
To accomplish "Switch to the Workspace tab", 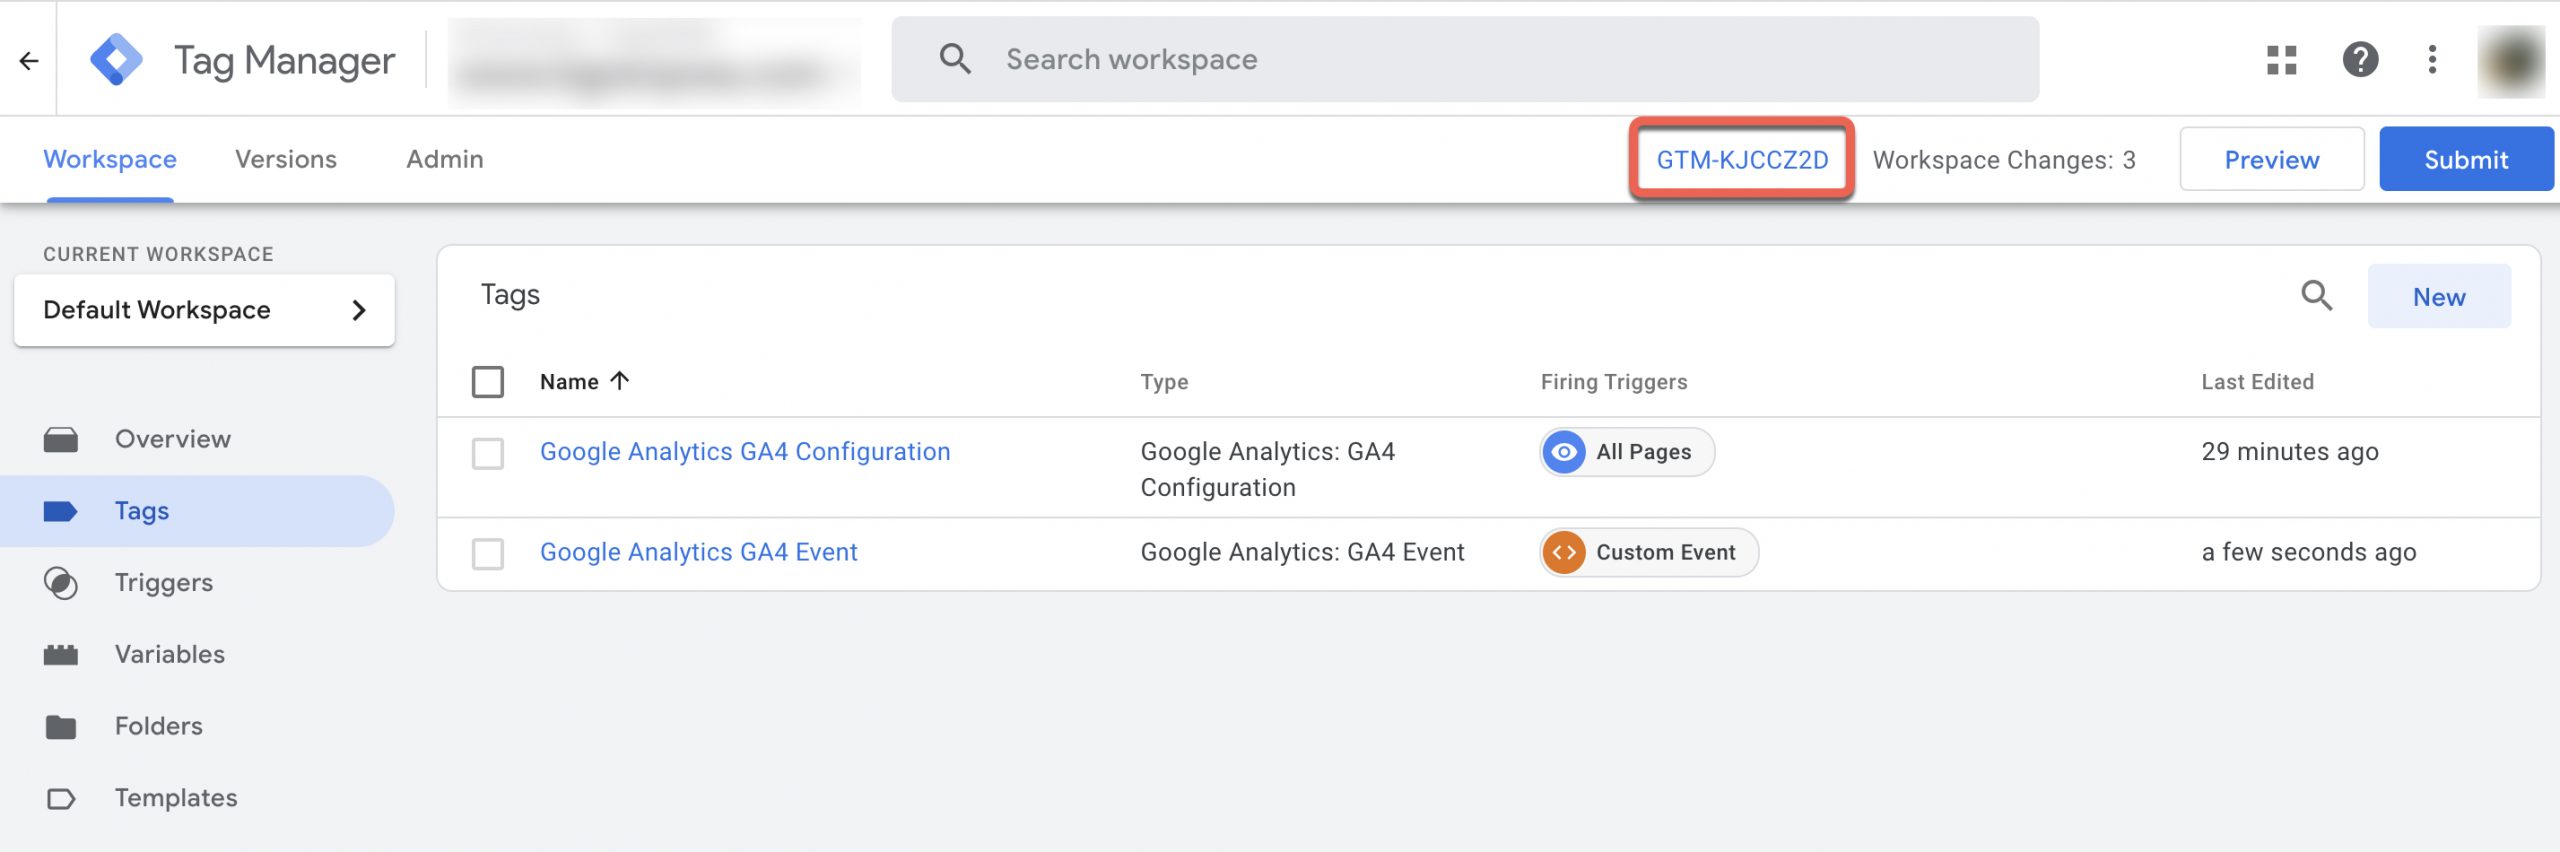I will click(110, 160).
